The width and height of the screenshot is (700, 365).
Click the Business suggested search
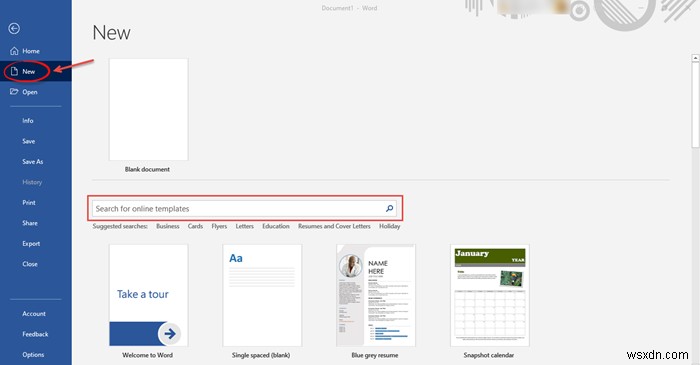tap(168, 226)
